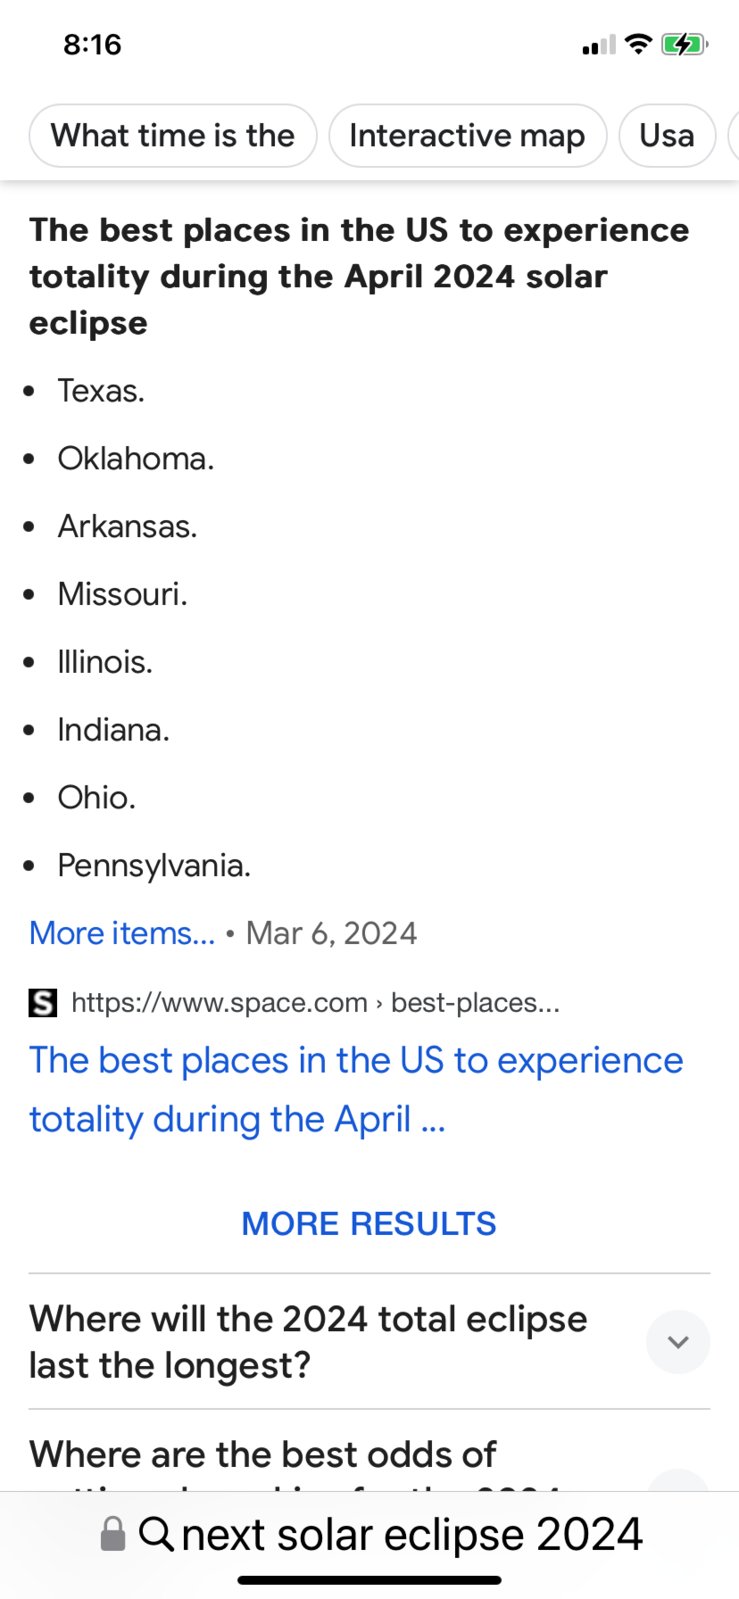Select the 'Usa' suggestion chip
The width and height of the screenshot is (739, 1599).
(667, 135)
